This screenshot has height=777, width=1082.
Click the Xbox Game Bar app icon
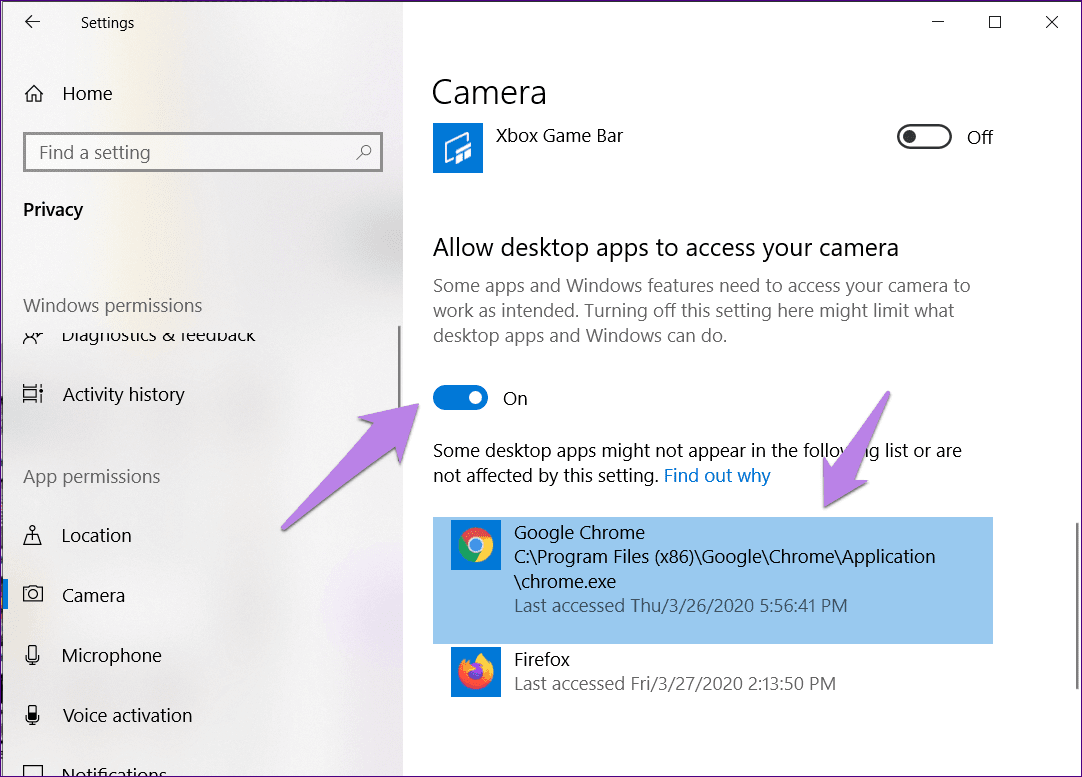pos(458,147)
